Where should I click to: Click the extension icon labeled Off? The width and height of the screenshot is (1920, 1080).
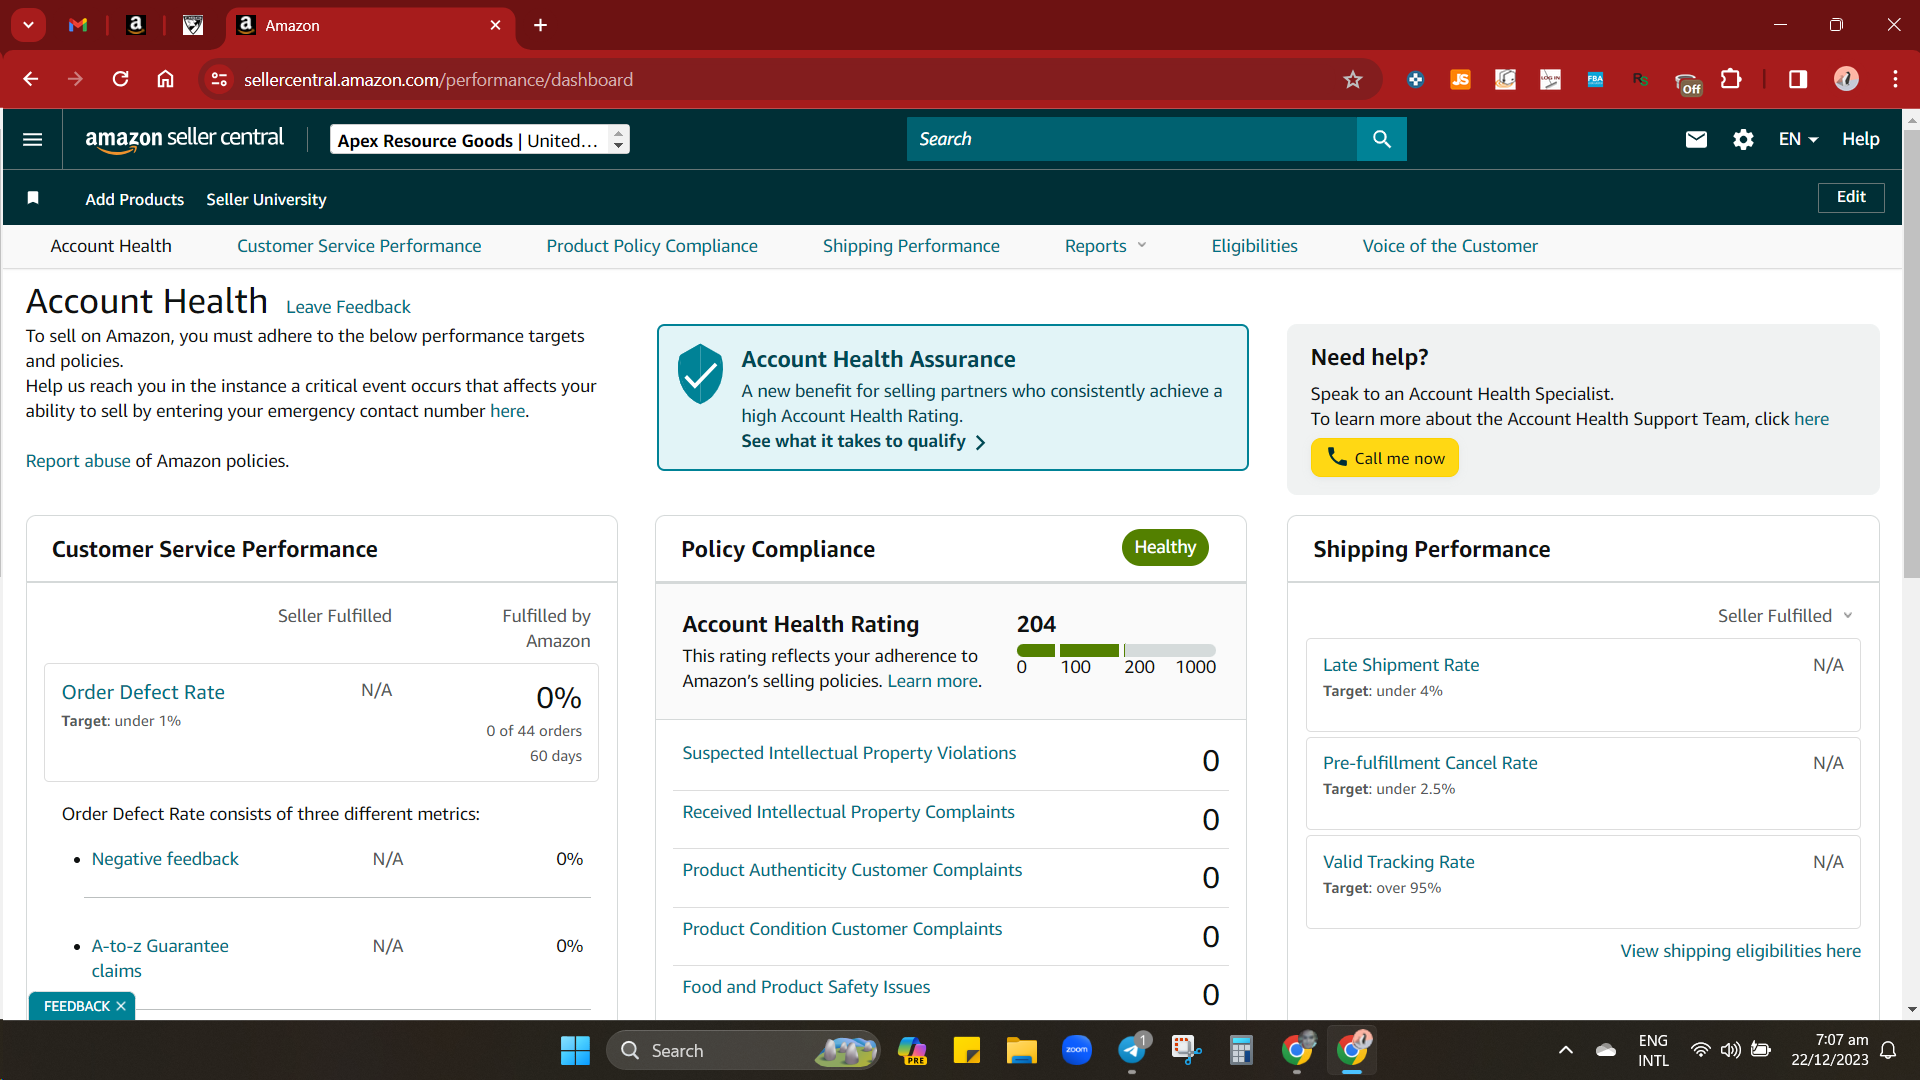pos(1688,82)
